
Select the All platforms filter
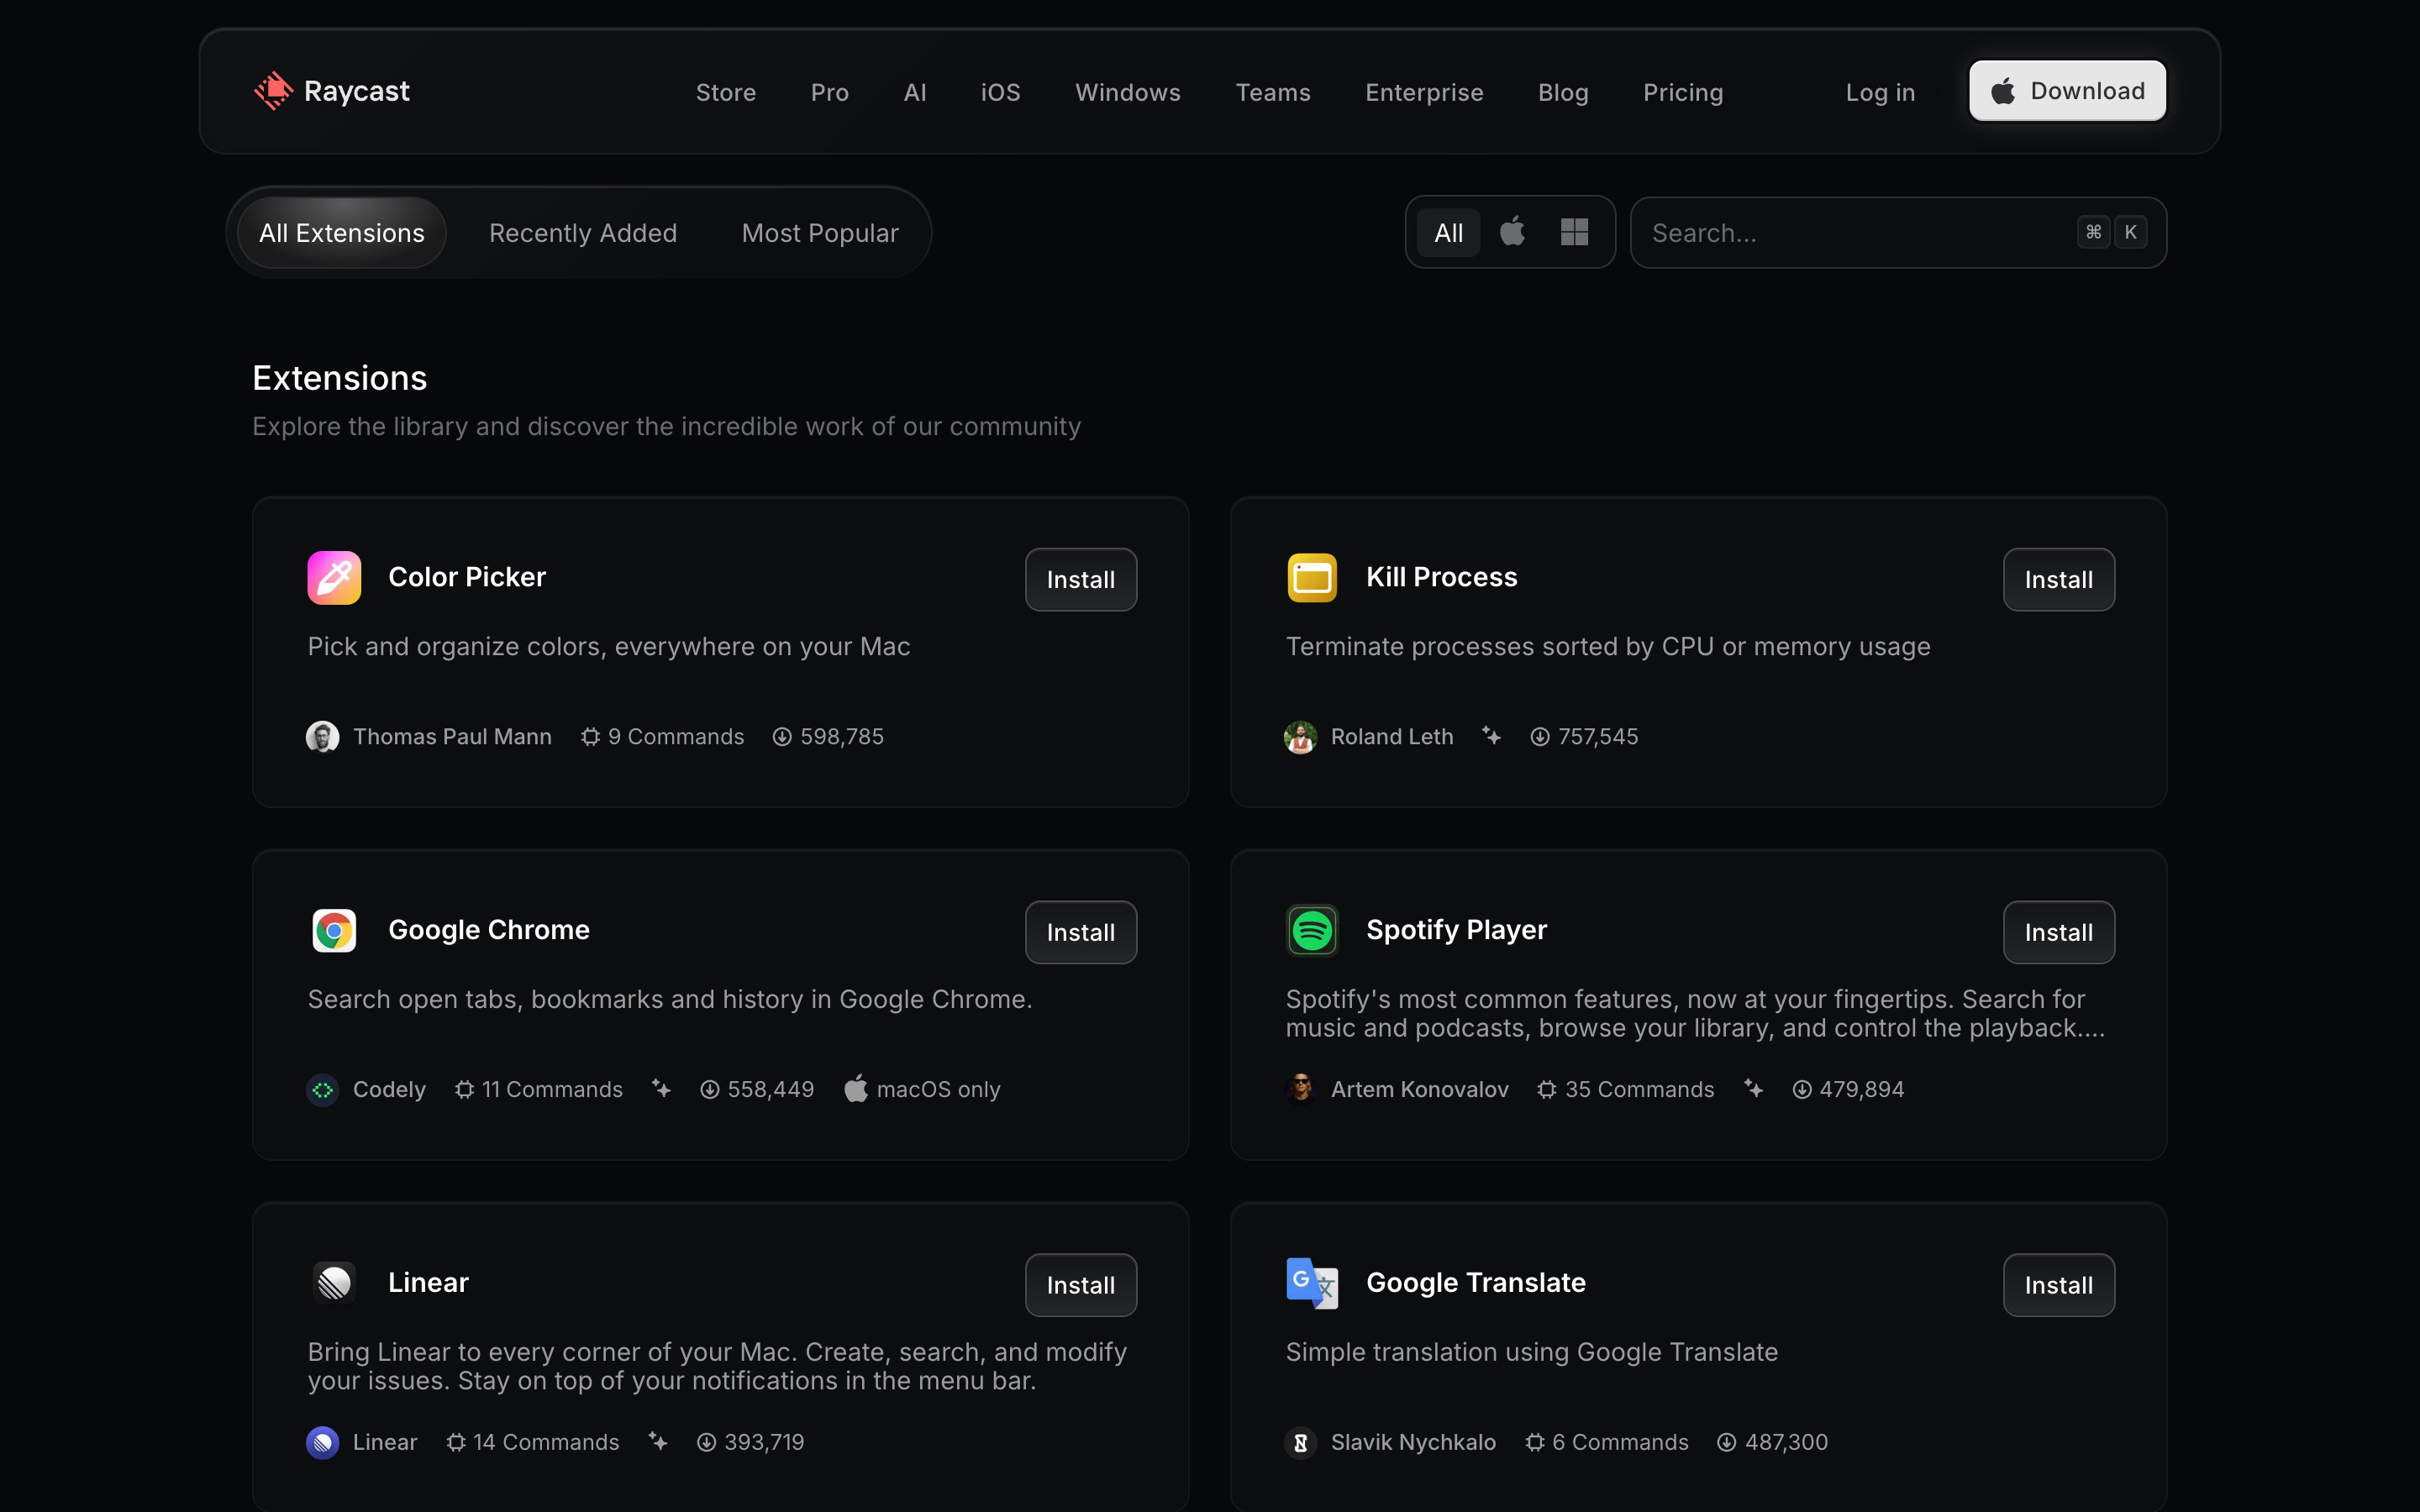tap(1448, 232)
